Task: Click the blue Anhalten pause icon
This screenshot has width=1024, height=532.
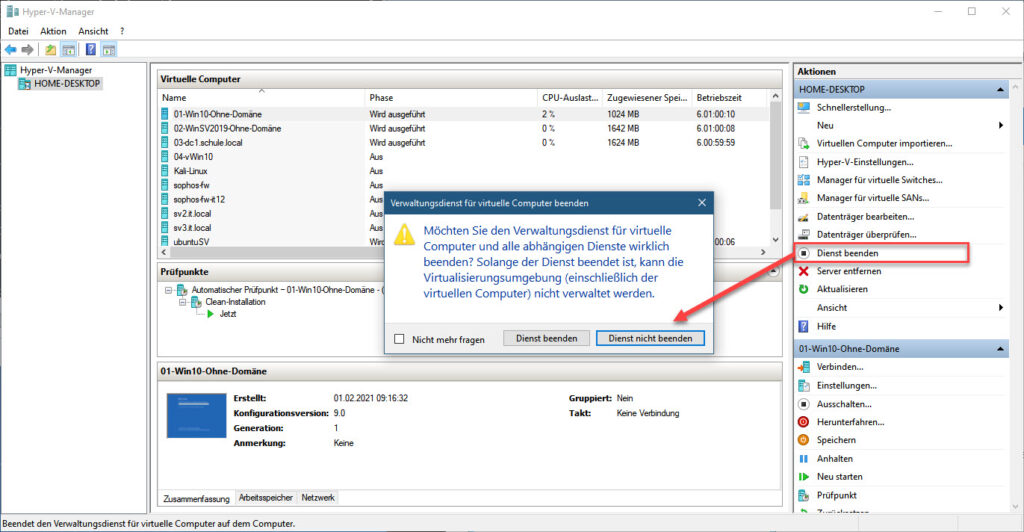Action: pyautogui.click(x=804, y=459)
